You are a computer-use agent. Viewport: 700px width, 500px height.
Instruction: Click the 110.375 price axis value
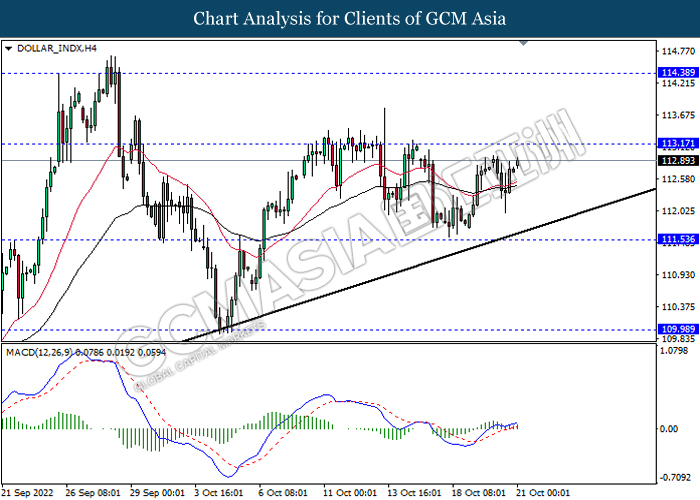678,307
